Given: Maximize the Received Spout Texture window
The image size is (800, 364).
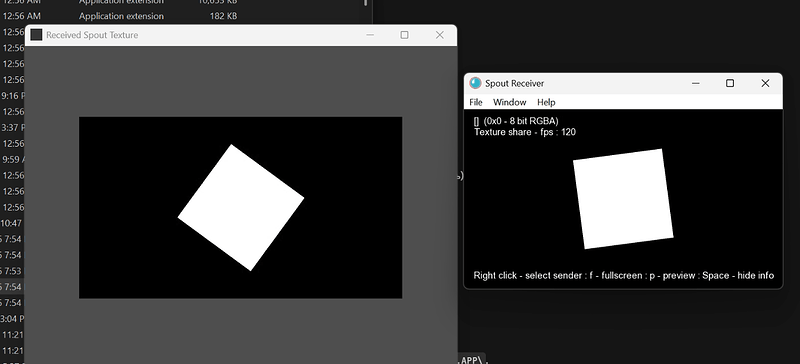Looking at the screenshot, I should (405, 35).
